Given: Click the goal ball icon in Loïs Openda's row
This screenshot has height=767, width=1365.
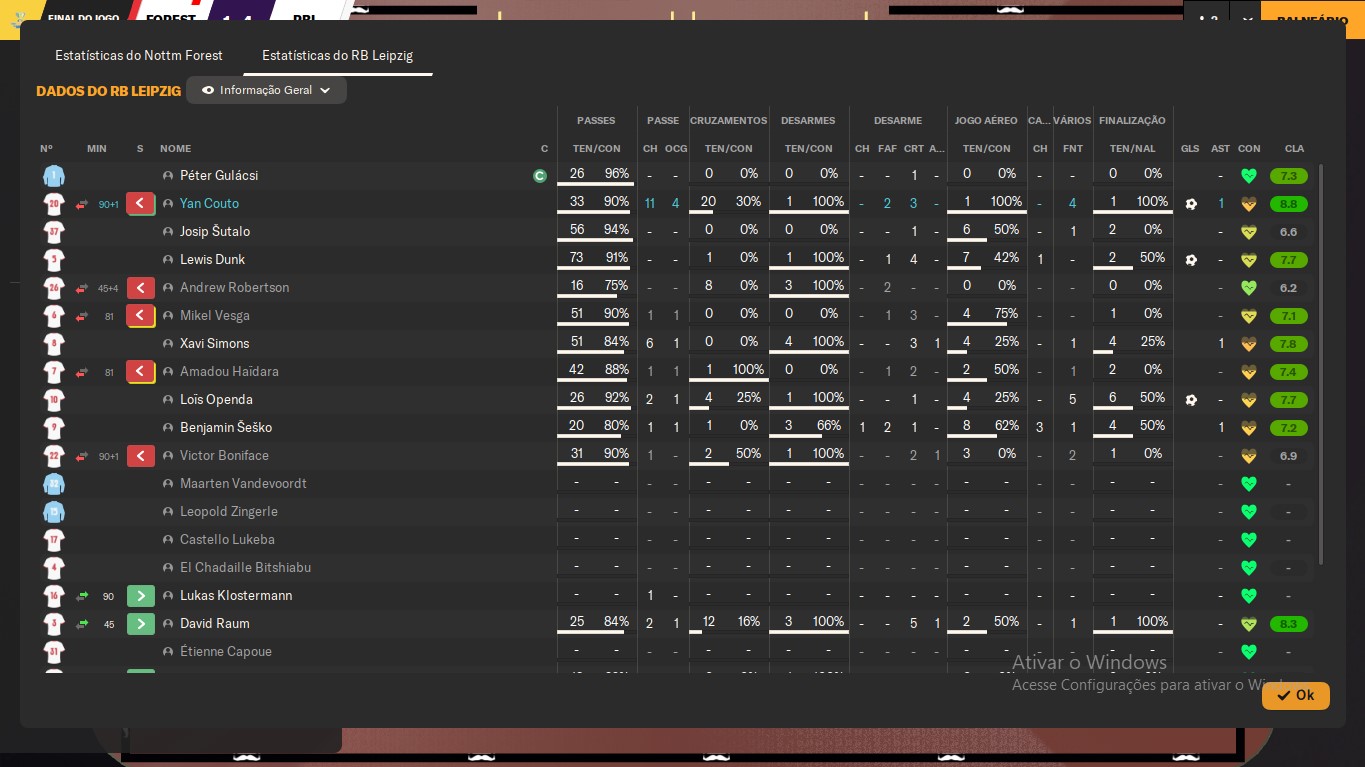Looking at the screenshot, I should point(1190,400).
